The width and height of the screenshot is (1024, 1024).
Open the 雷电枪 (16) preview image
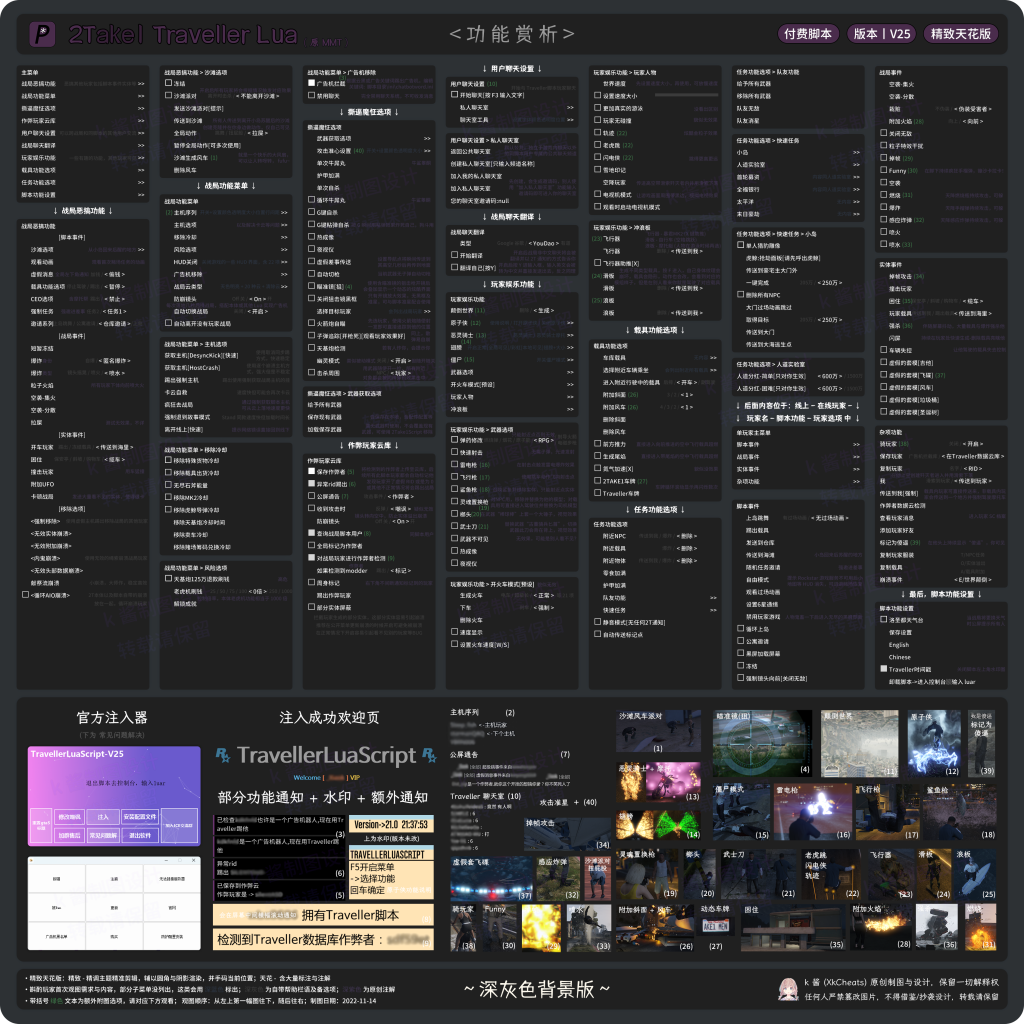click(812, 812)
